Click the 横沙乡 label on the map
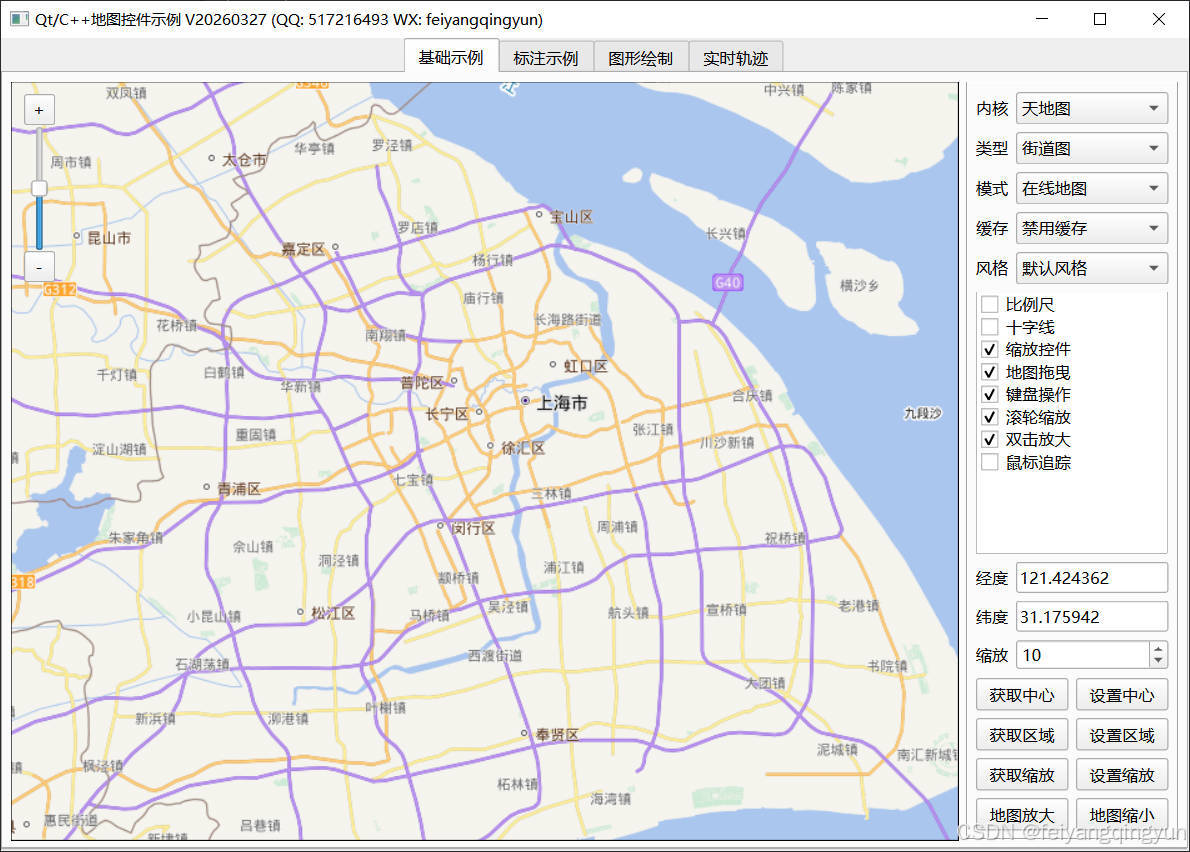1190x852 pixels. coord(859,285)
